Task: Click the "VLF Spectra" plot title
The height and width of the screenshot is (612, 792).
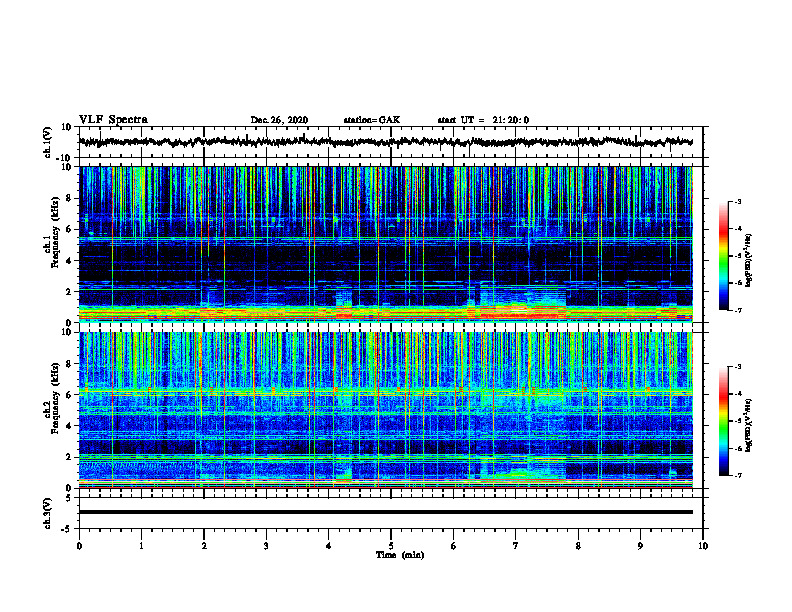Action: 113,120
